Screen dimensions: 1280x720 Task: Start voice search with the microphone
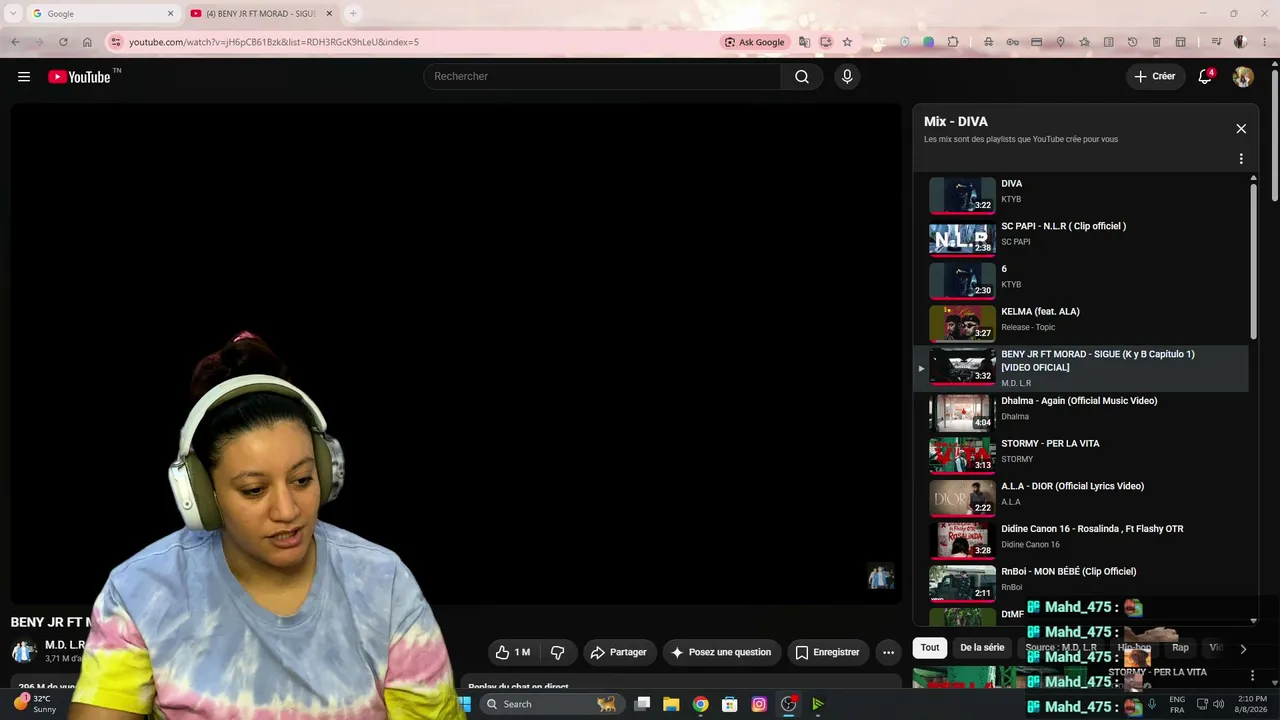pyautogui.click(x=847, y=77)
